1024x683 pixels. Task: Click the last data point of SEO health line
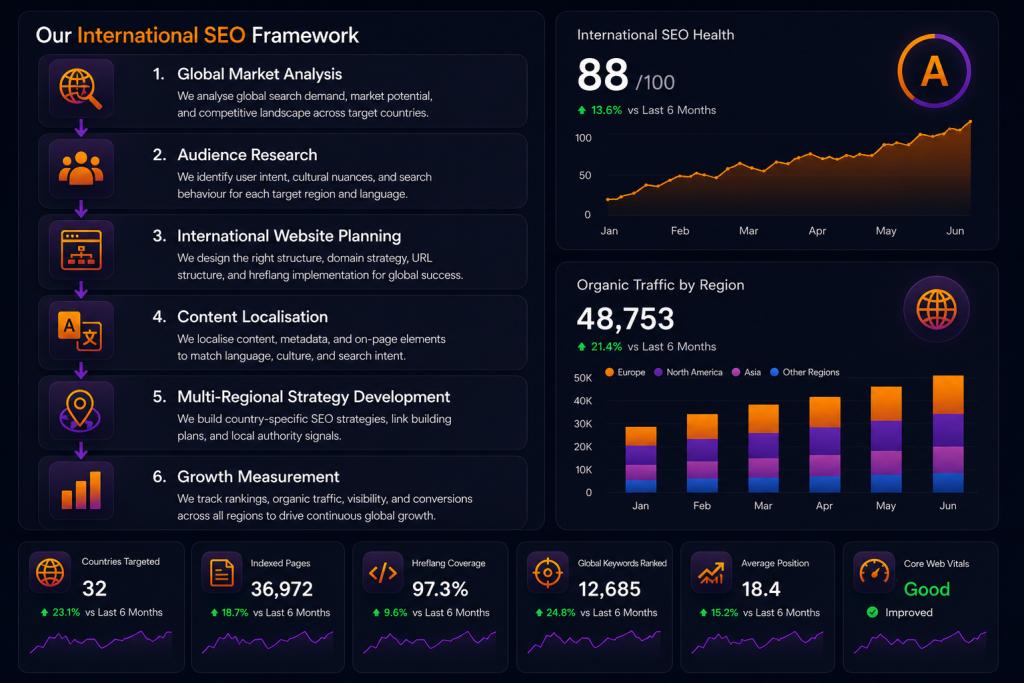(970, 121)
